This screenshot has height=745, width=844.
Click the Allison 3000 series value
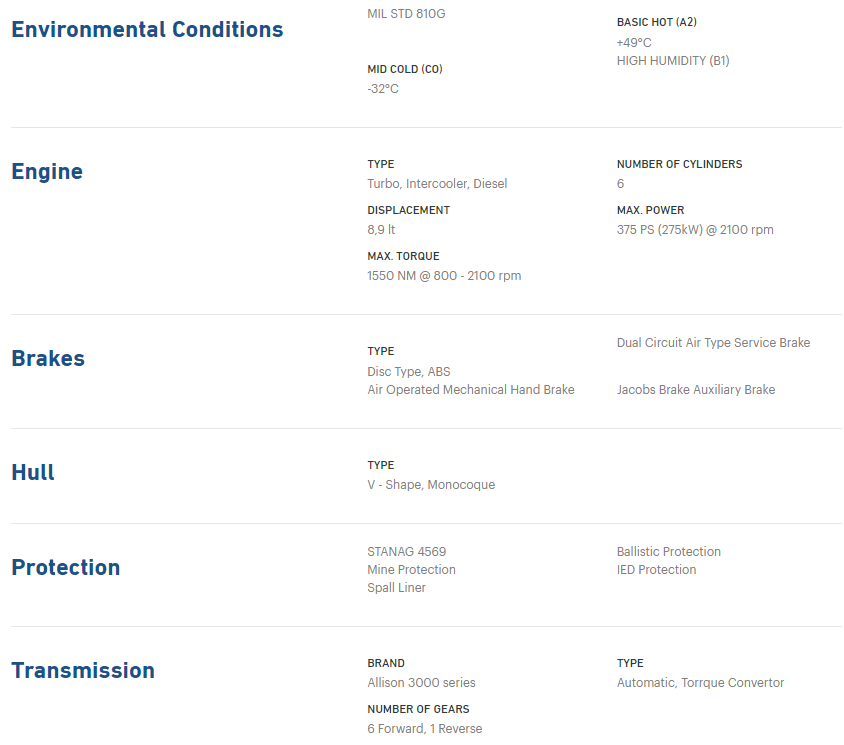tap(421, 683)
